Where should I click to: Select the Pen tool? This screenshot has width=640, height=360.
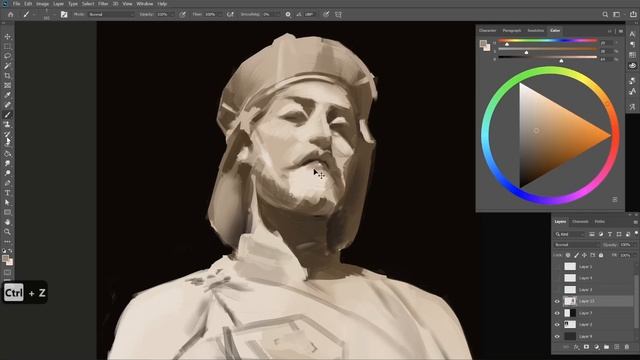[x=7, y=183]
